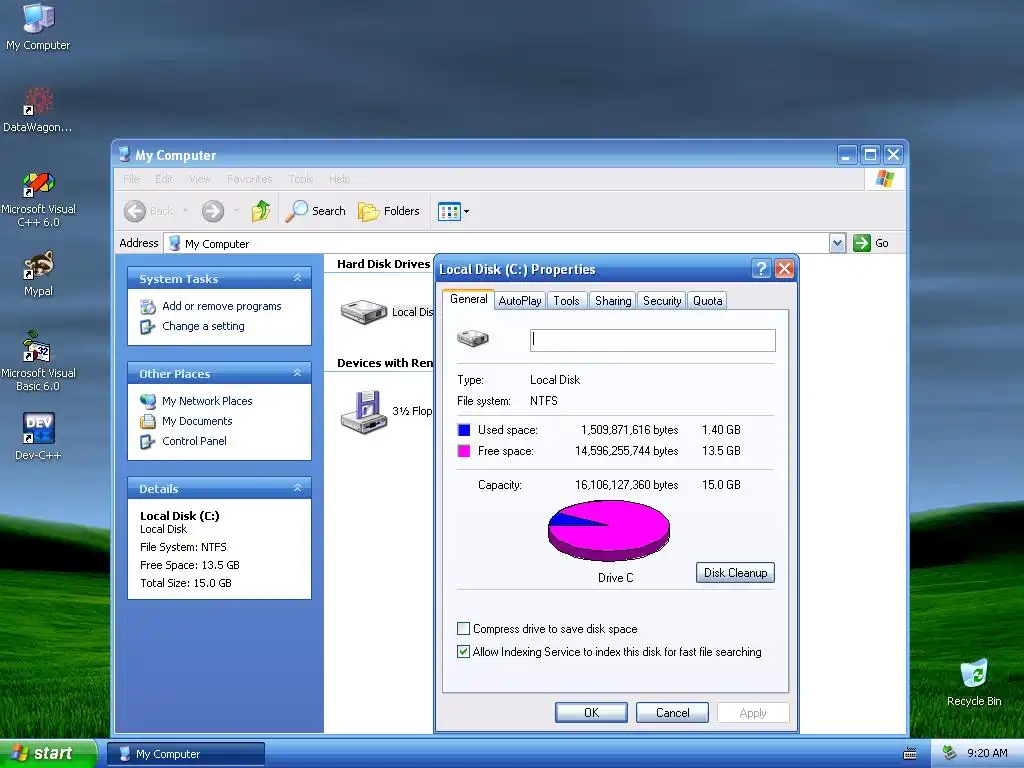This screenshot has height=768, width=1024.
Task: Open the File menu
Action: coord(131,179)
